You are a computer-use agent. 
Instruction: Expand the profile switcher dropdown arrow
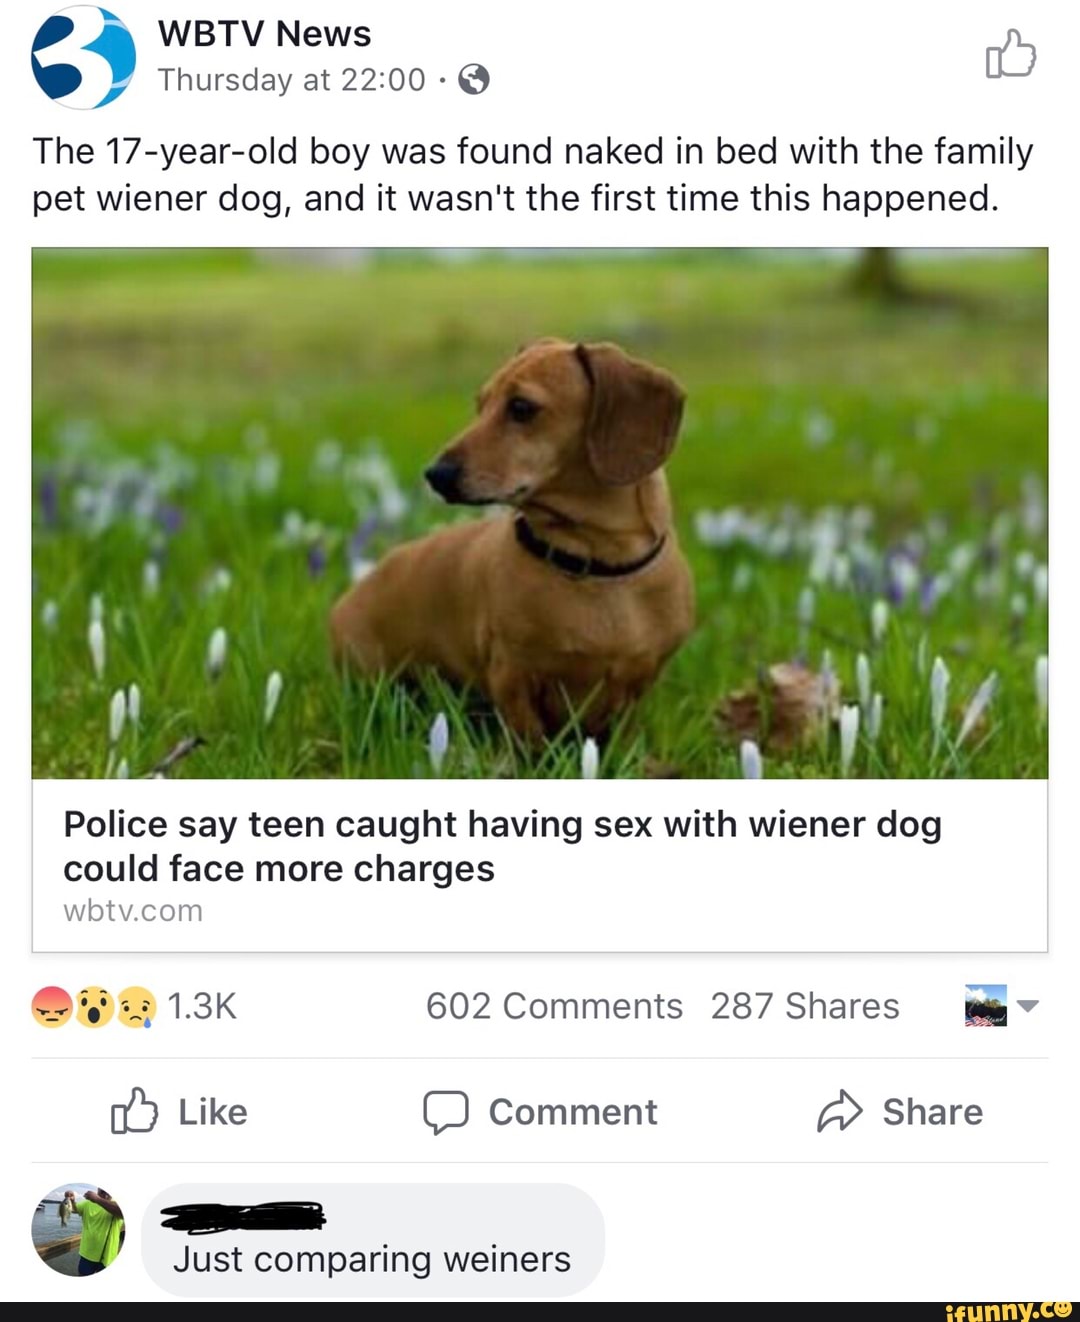(1028, 1006)
